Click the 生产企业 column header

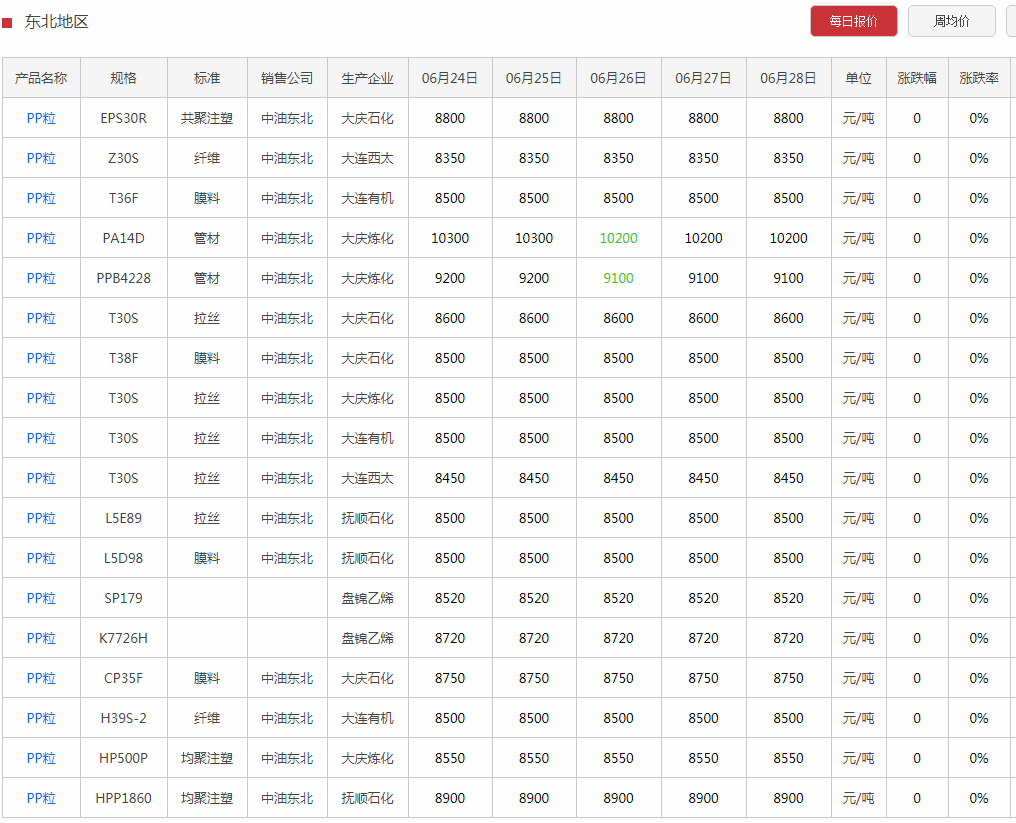tap(367, 78)
